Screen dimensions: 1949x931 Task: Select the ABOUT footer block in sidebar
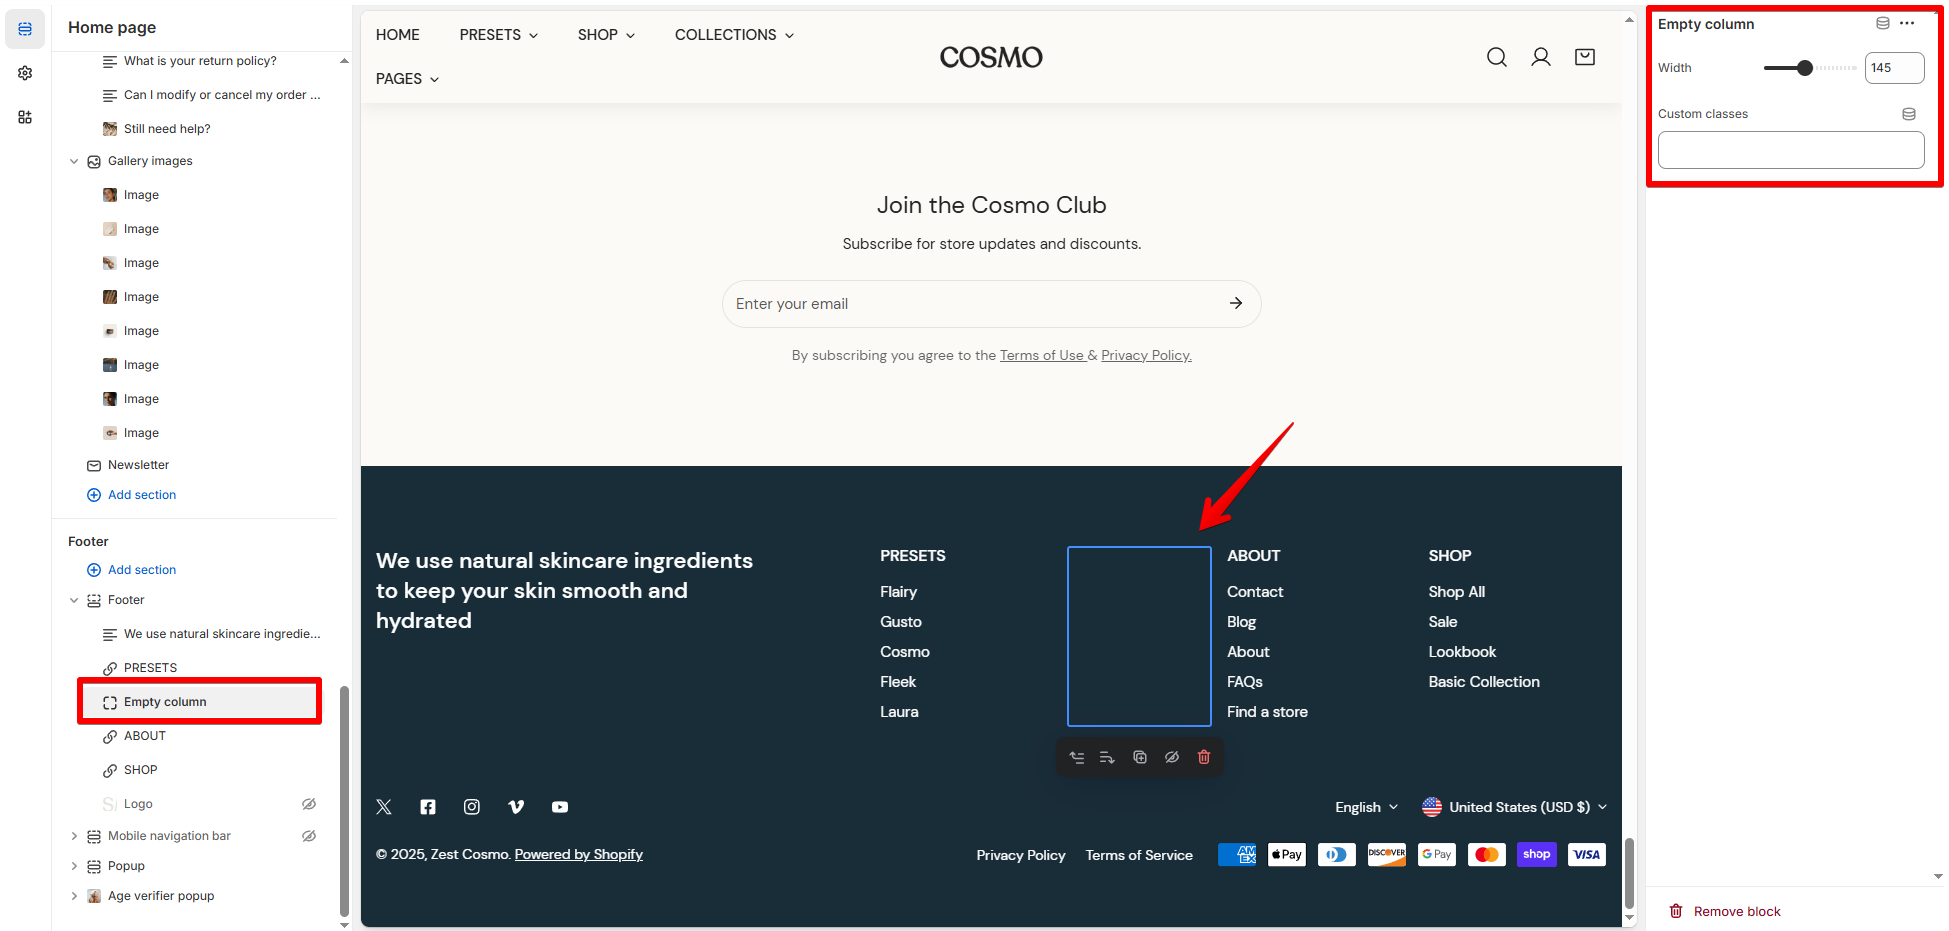tap(145, 736)
